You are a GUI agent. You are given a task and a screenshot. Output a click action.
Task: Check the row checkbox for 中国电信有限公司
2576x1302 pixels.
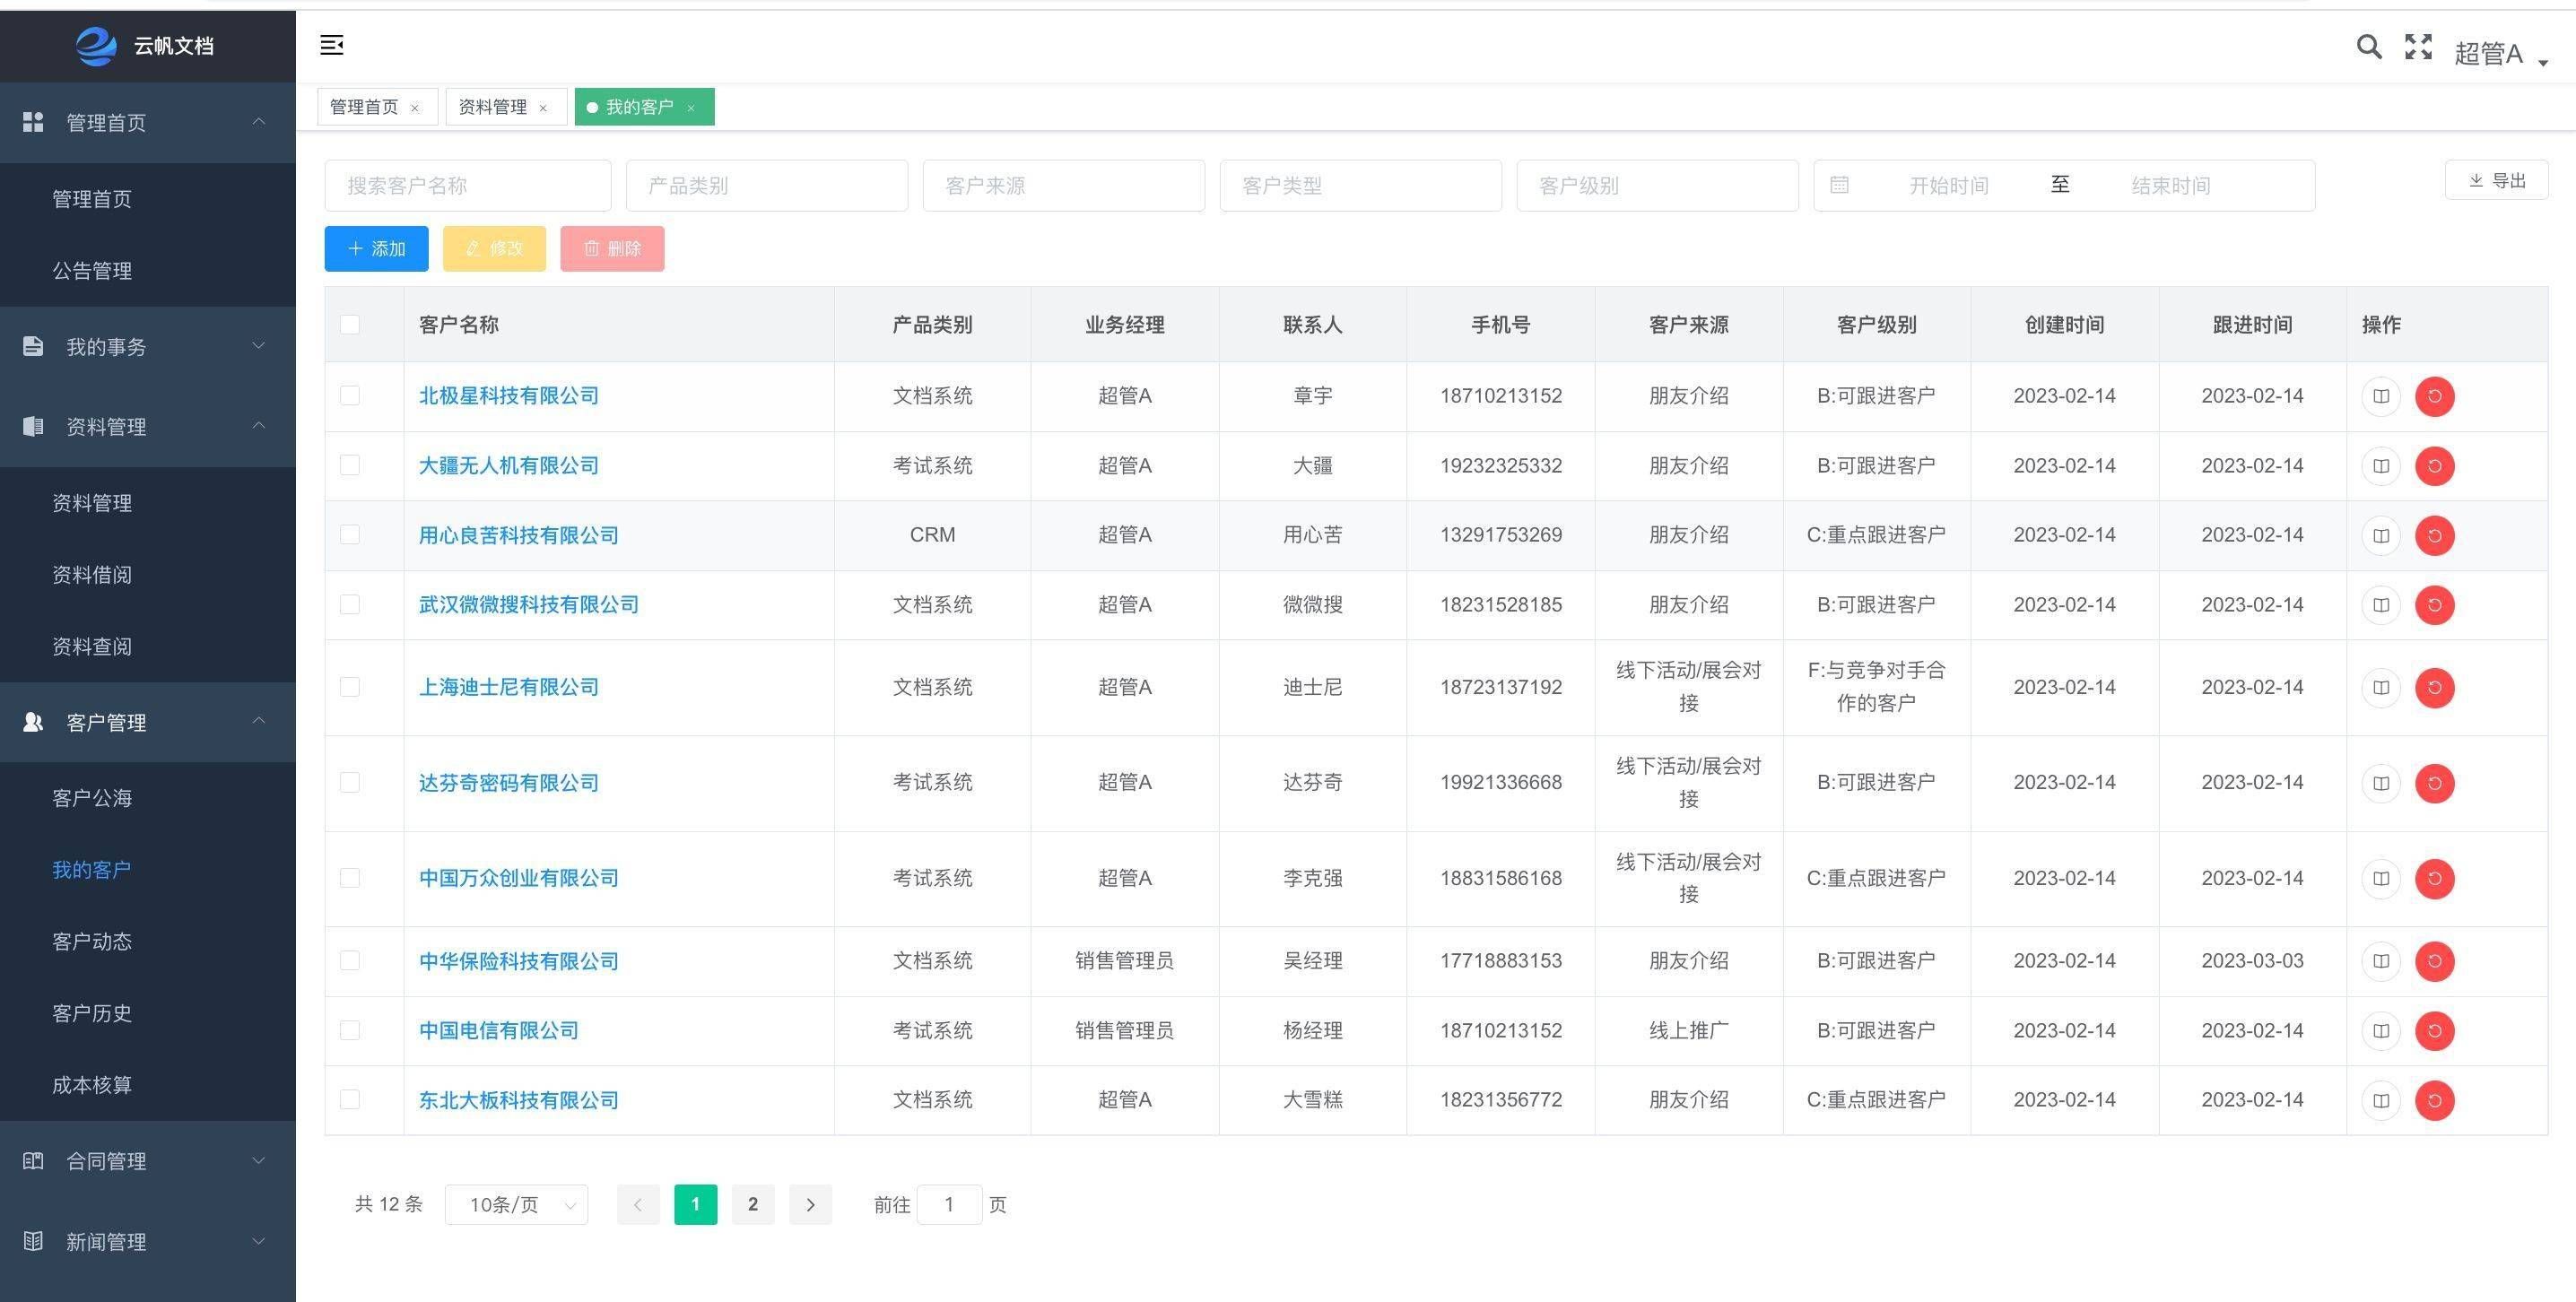(349, 1030)
